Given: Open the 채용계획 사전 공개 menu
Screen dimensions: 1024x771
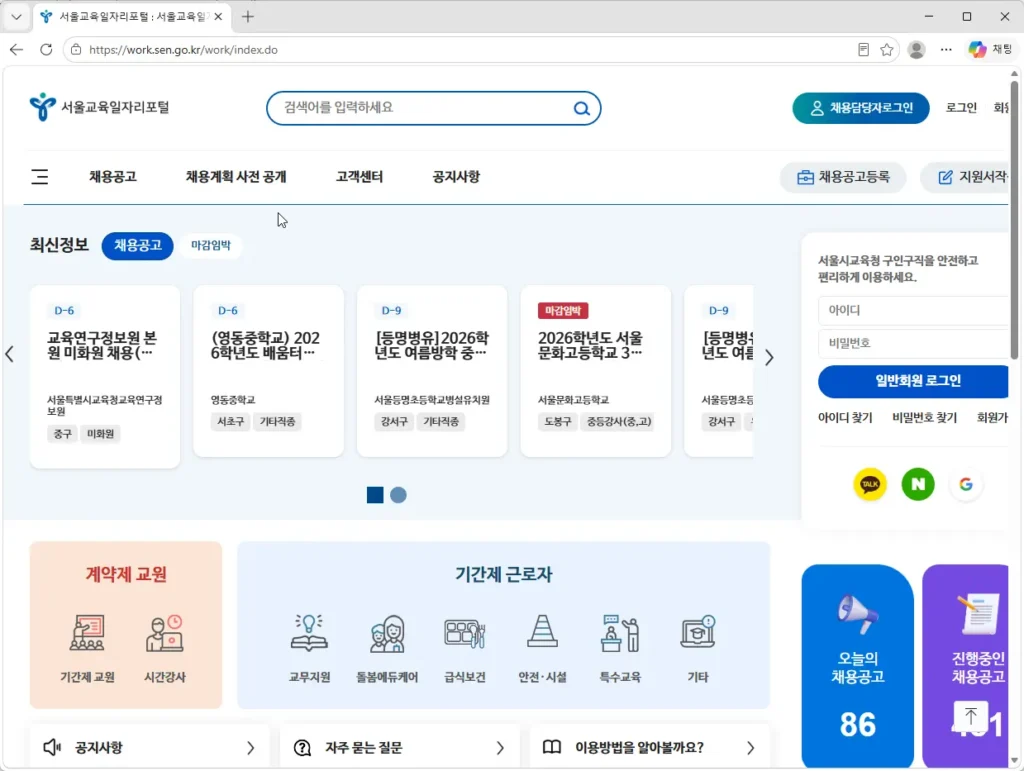Looking at the screenshot, I should (236, 177).
